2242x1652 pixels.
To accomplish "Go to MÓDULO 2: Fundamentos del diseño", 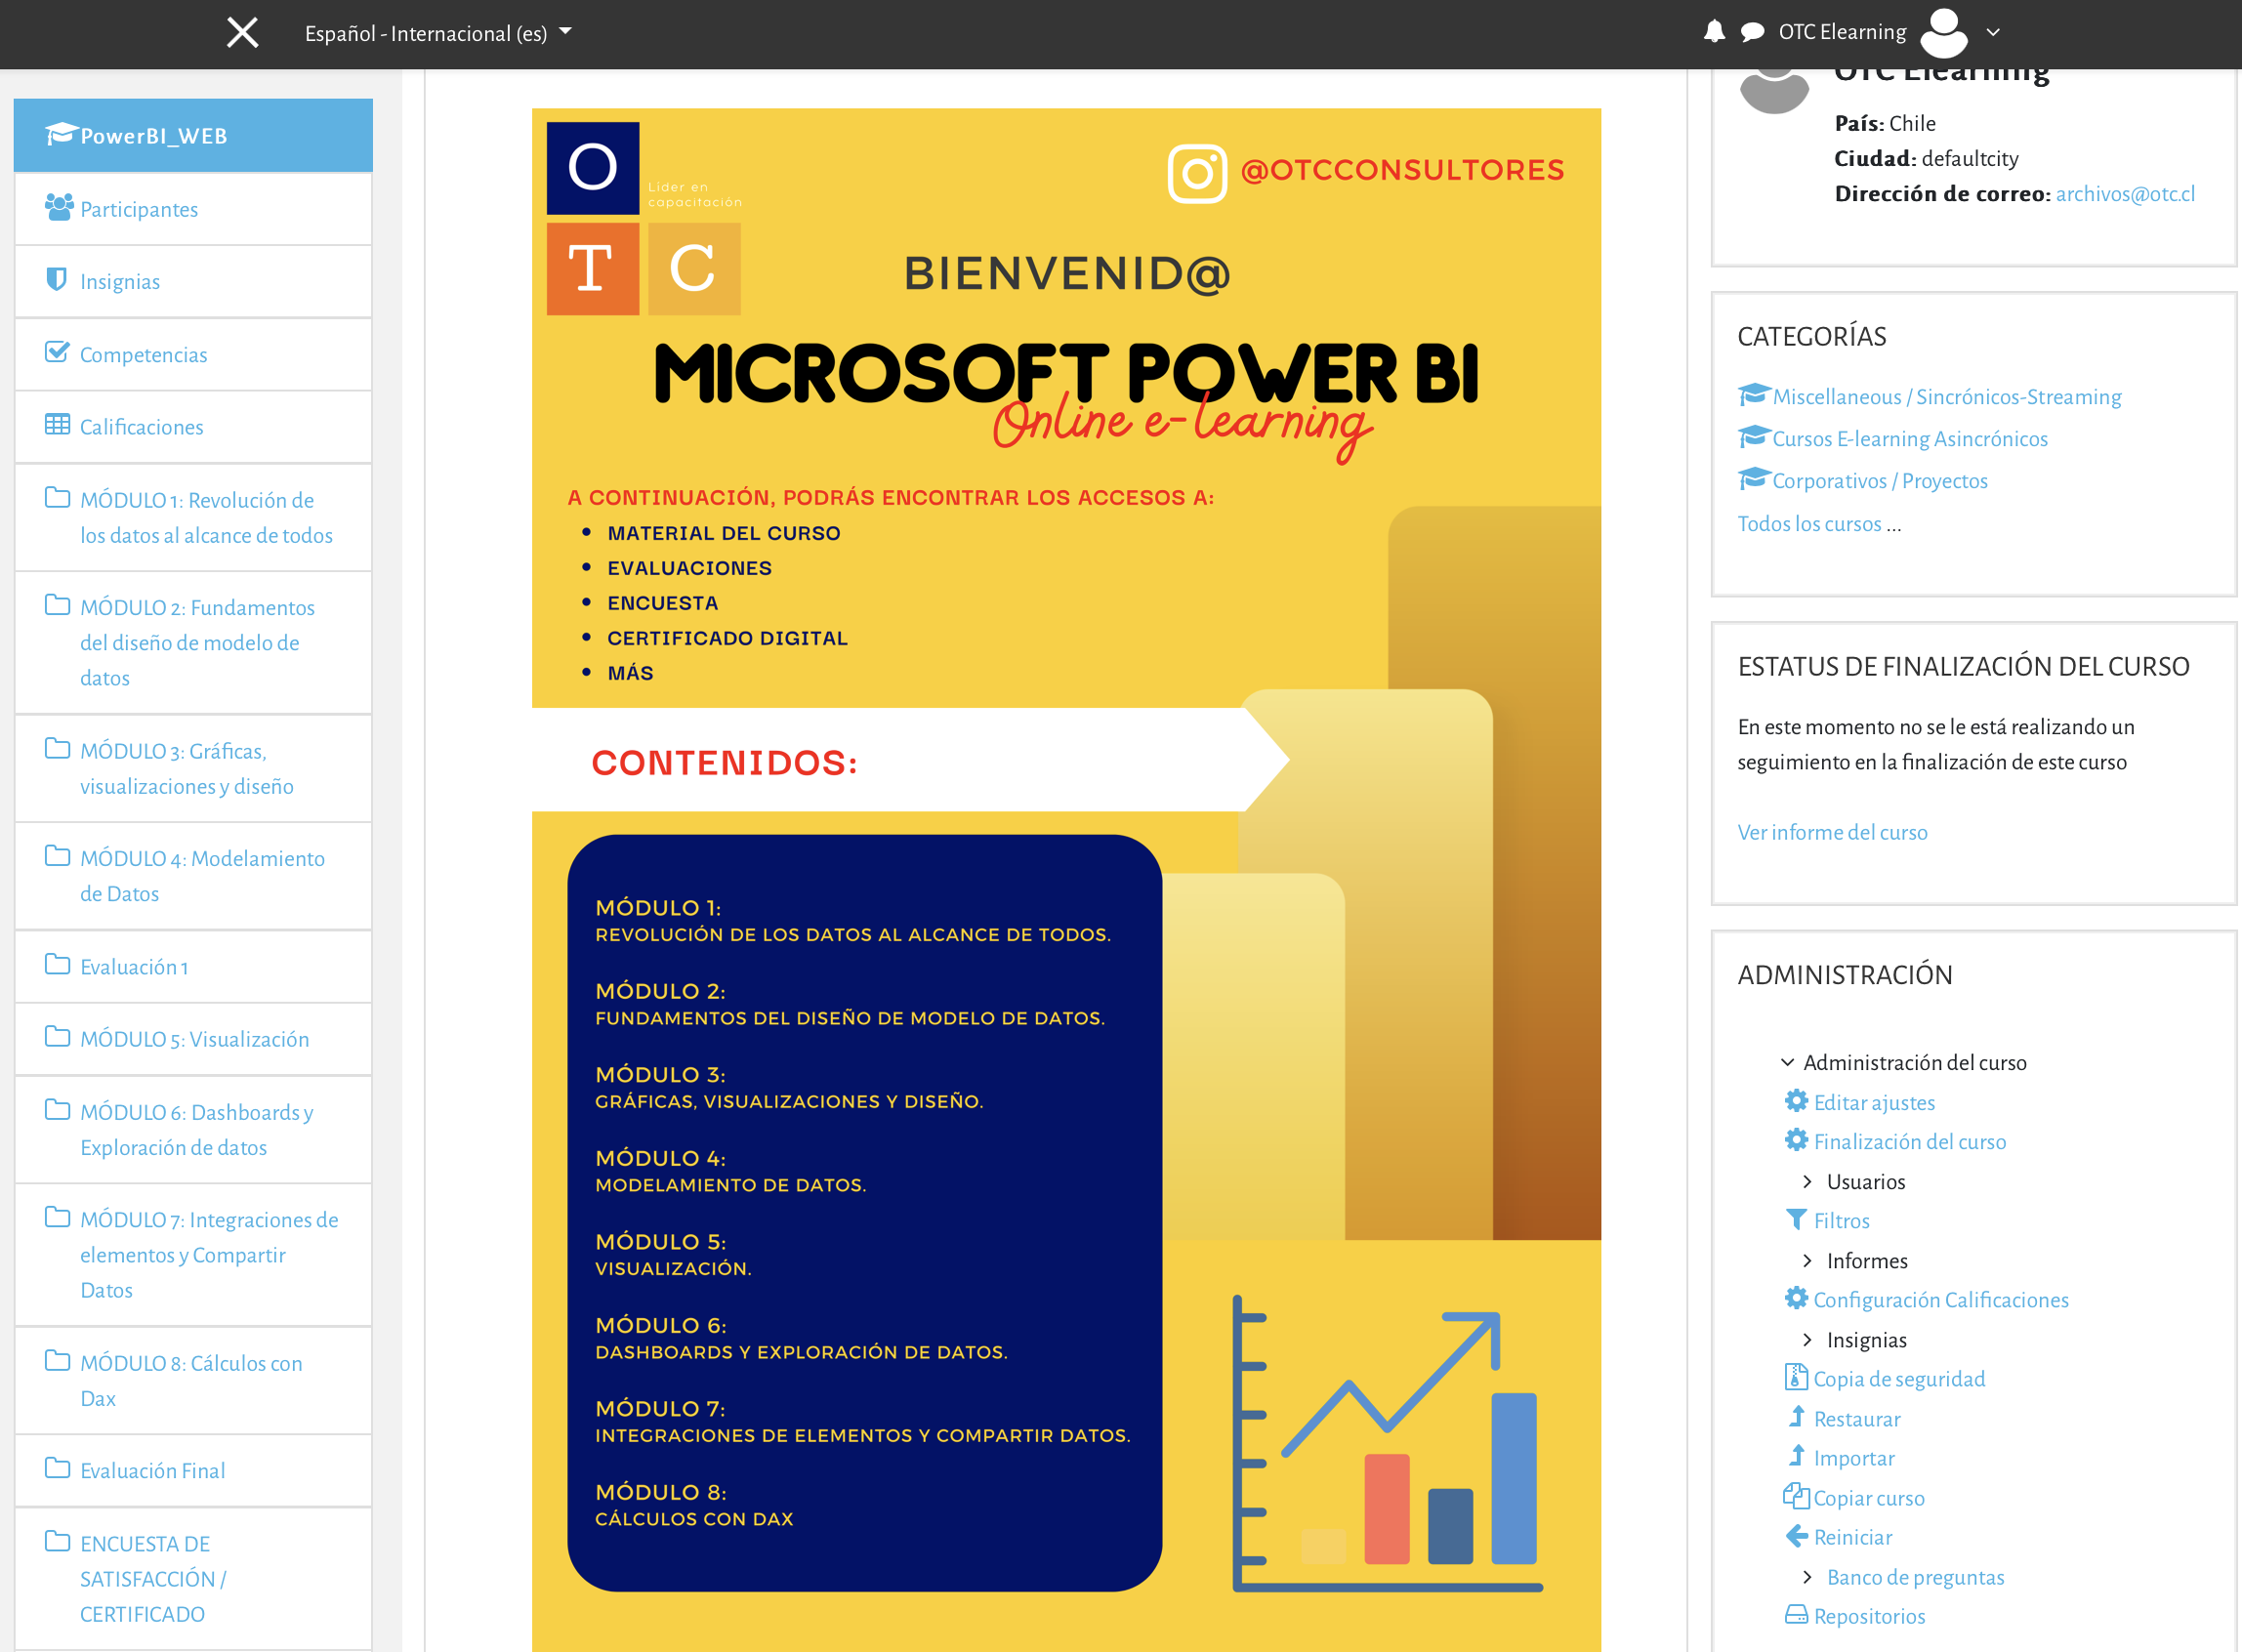I will [x=193, y=642].
